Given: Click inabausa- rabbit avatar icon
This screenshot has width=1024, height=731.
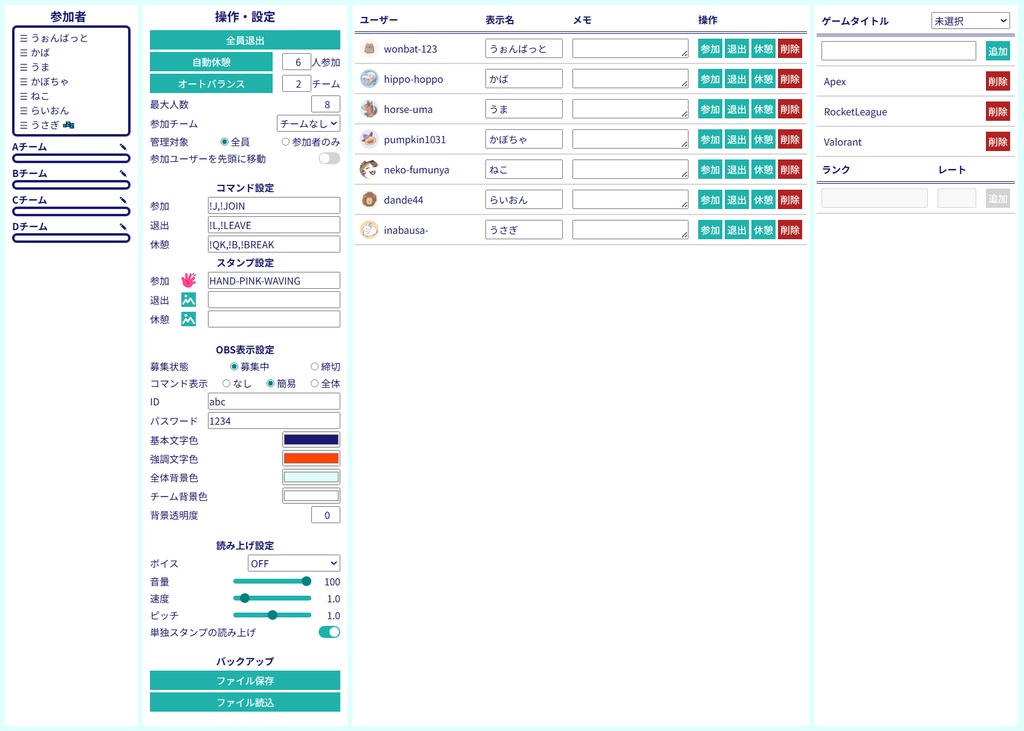Looking at the screenshot, I should pyautogui.click(x=369, y=229).
